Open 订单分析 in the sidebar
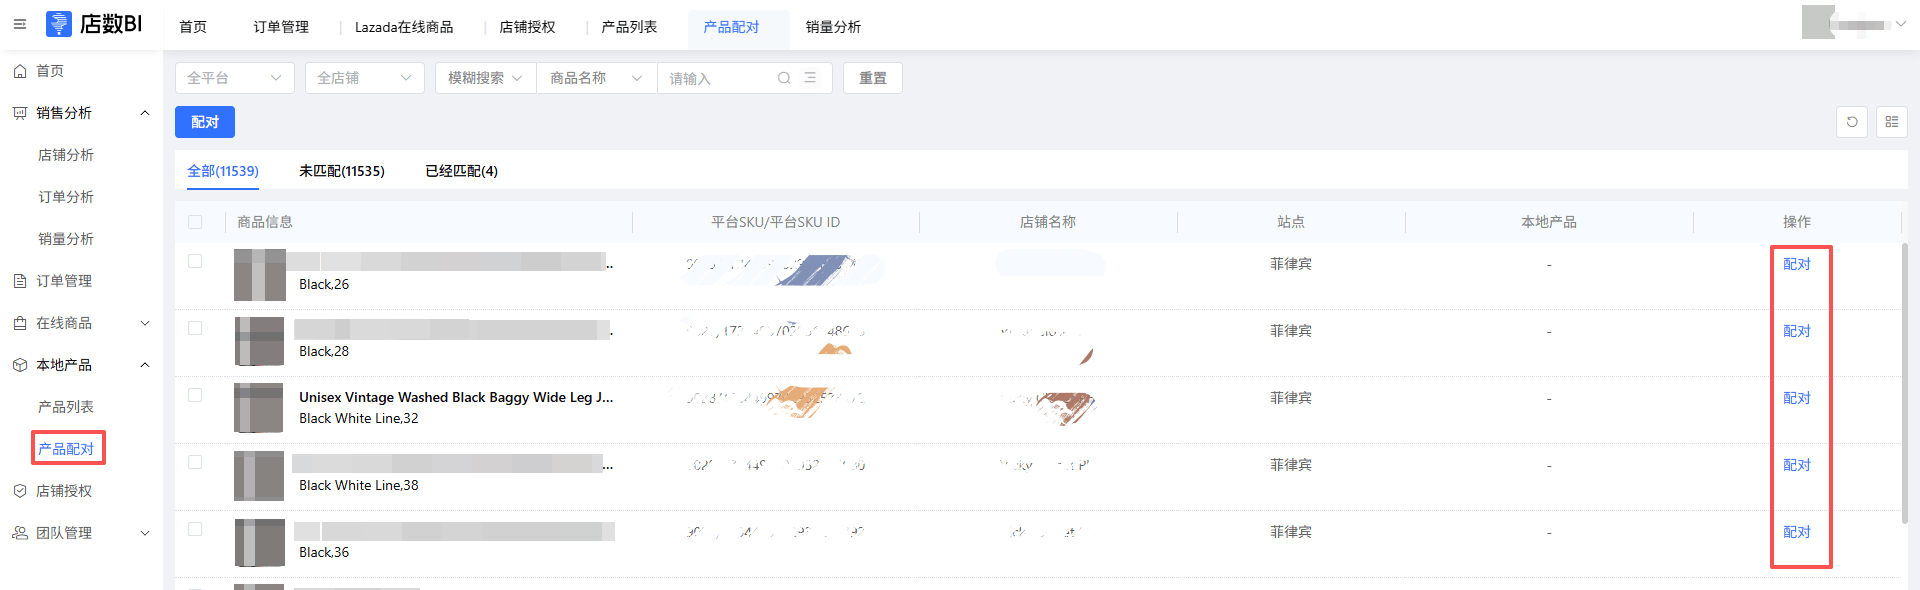 66,197
